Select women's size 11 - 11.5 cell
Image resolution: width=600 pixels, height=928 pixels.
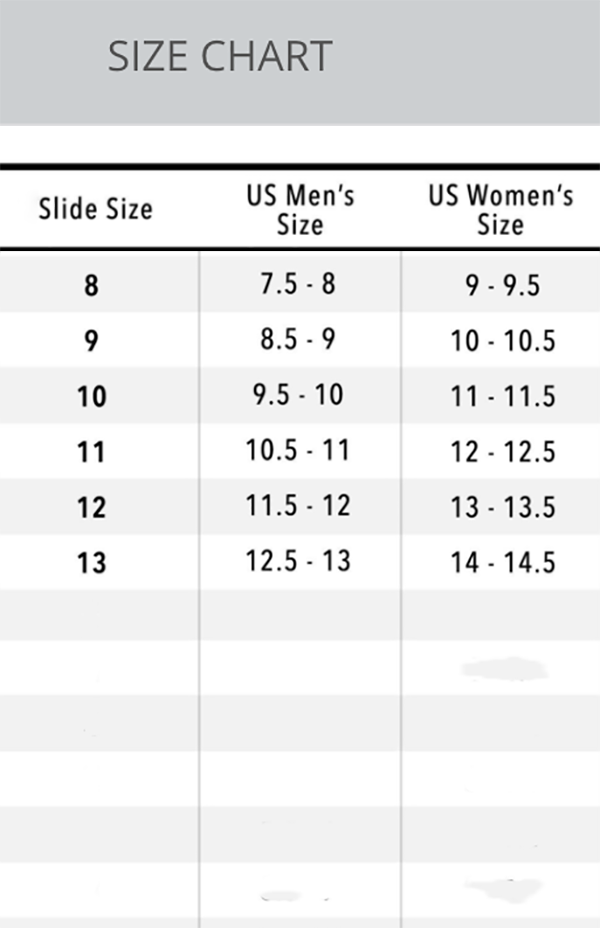(503, 397)
